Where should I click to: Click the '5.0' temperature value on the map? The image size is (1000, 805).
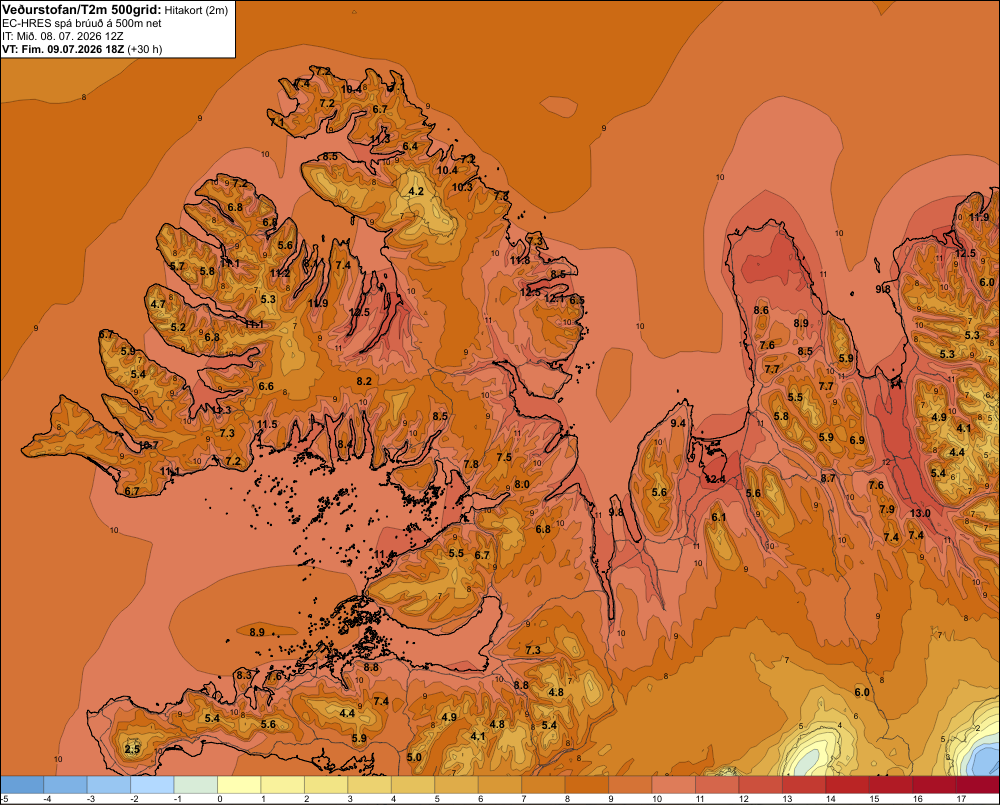point(414,757)
